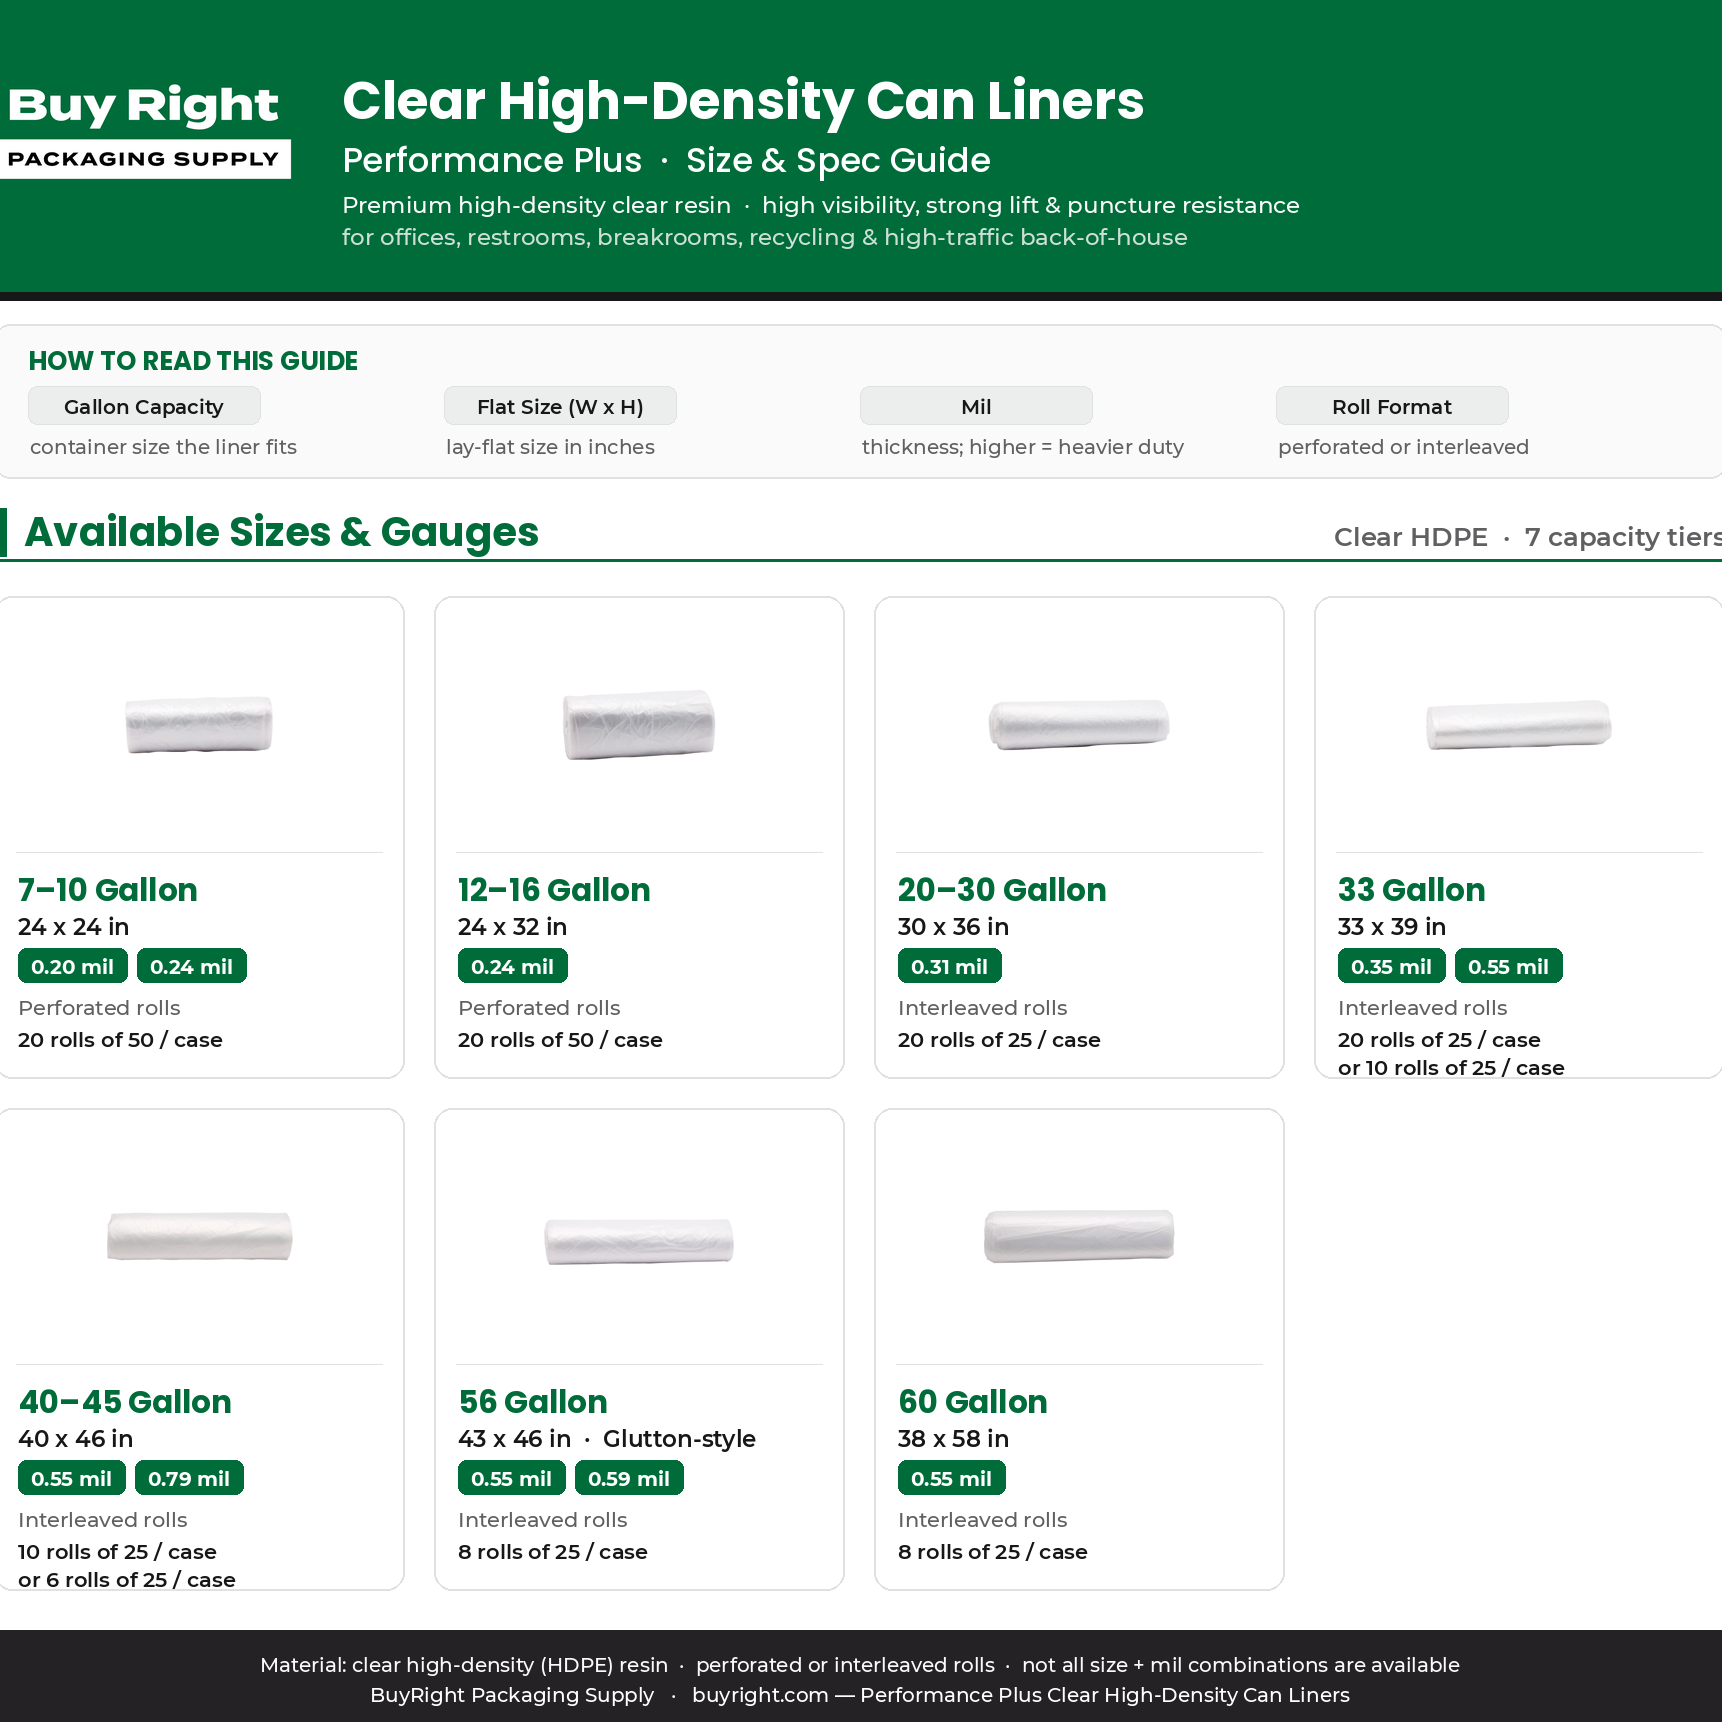The width and height of the screenshot is (1722, 1722).
Task: Click the '40 x 46 in' size text
Action: 76,1439
